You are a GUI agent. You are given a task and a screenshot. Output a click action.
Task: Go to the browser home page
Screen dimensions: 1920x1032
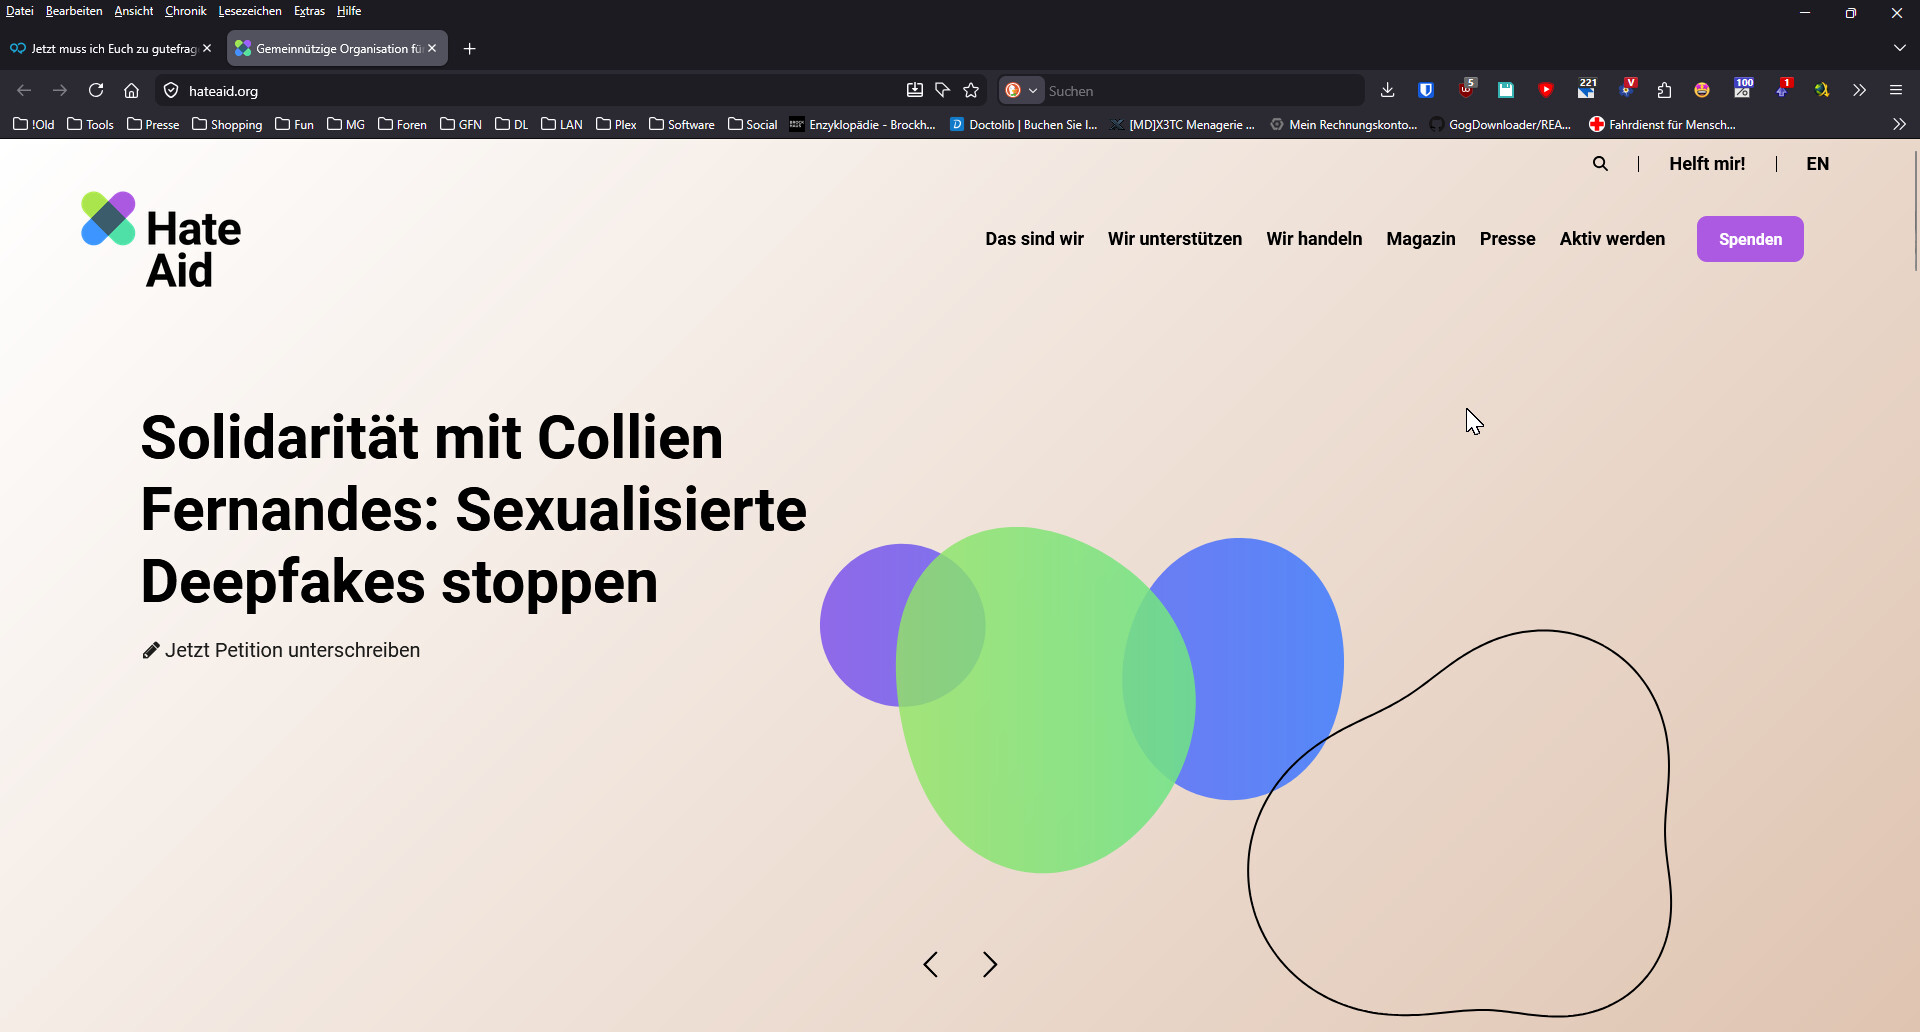[131, 90]
